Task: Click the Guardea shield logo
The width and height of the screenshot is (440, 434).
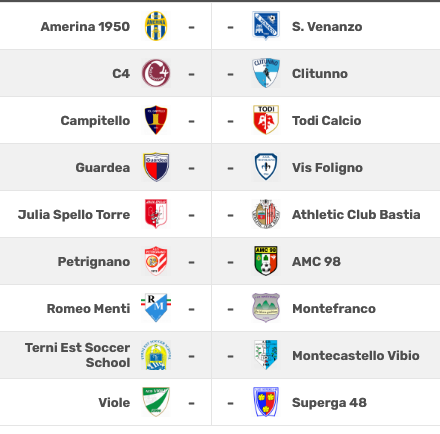Action: coord(156,167)
